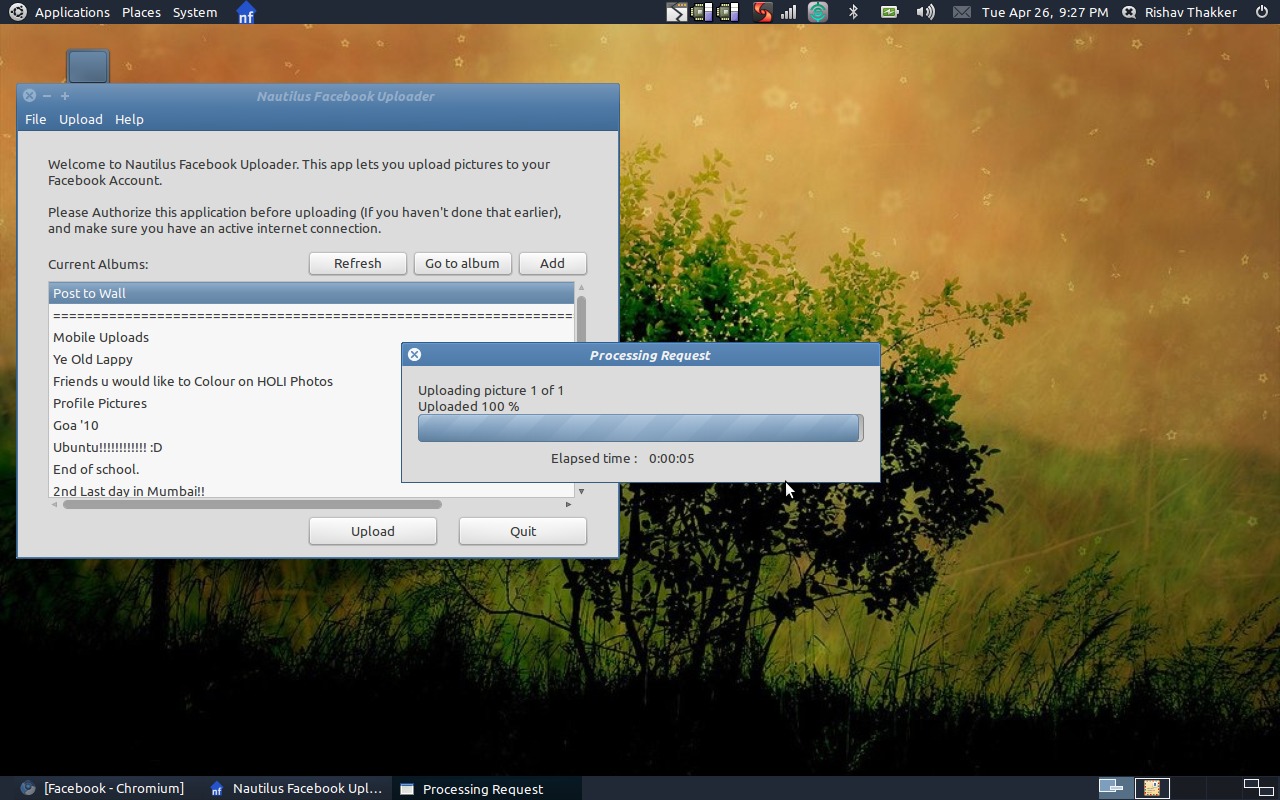Open the Places menu in top panel
Image resolution: width=1280 pixels, height=800 pixels.
click(141, 12)
